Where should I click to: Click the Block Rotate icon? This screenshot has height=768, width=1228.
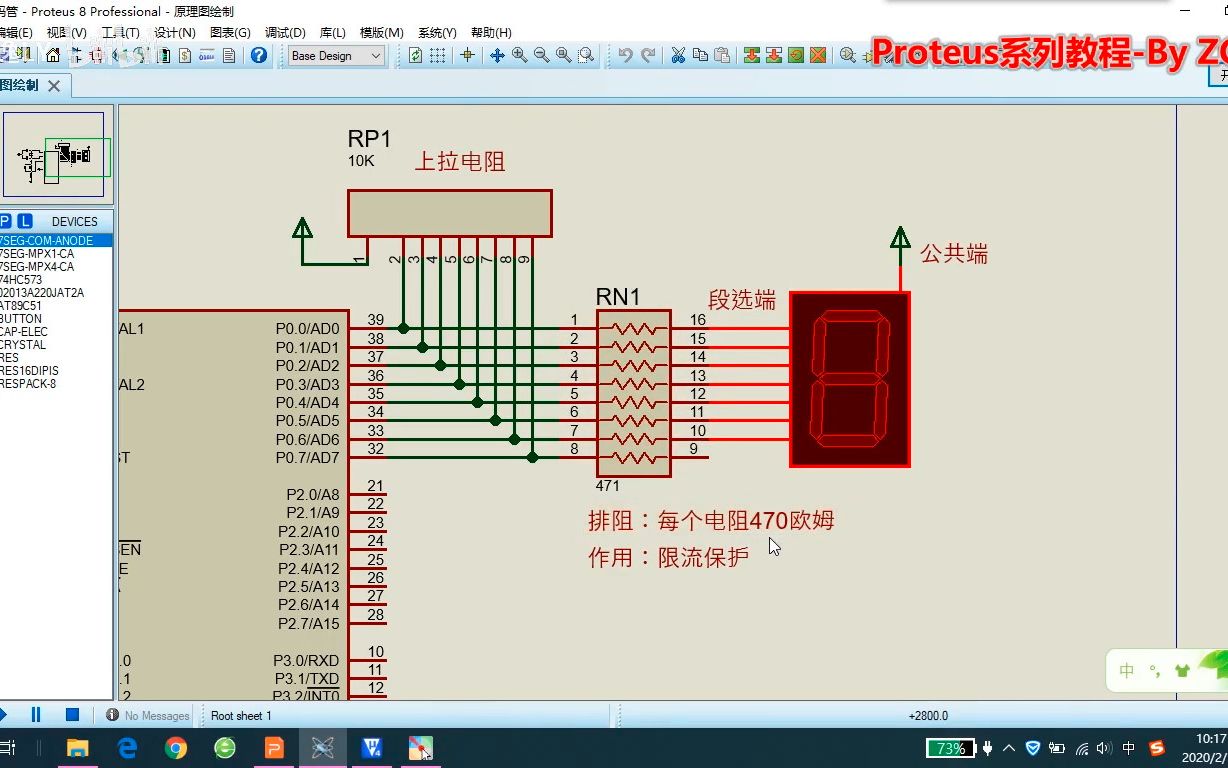[x=796, y=56]
